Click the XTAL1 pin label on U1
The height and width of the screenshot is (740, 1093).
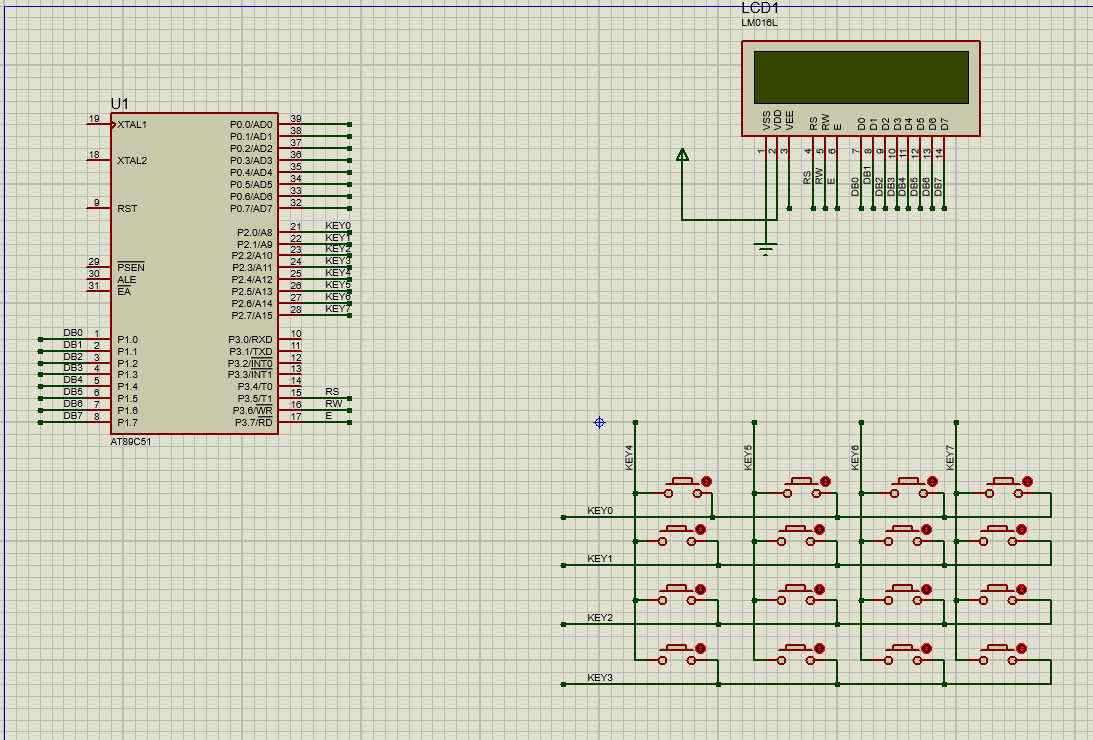tap(132, 125)
